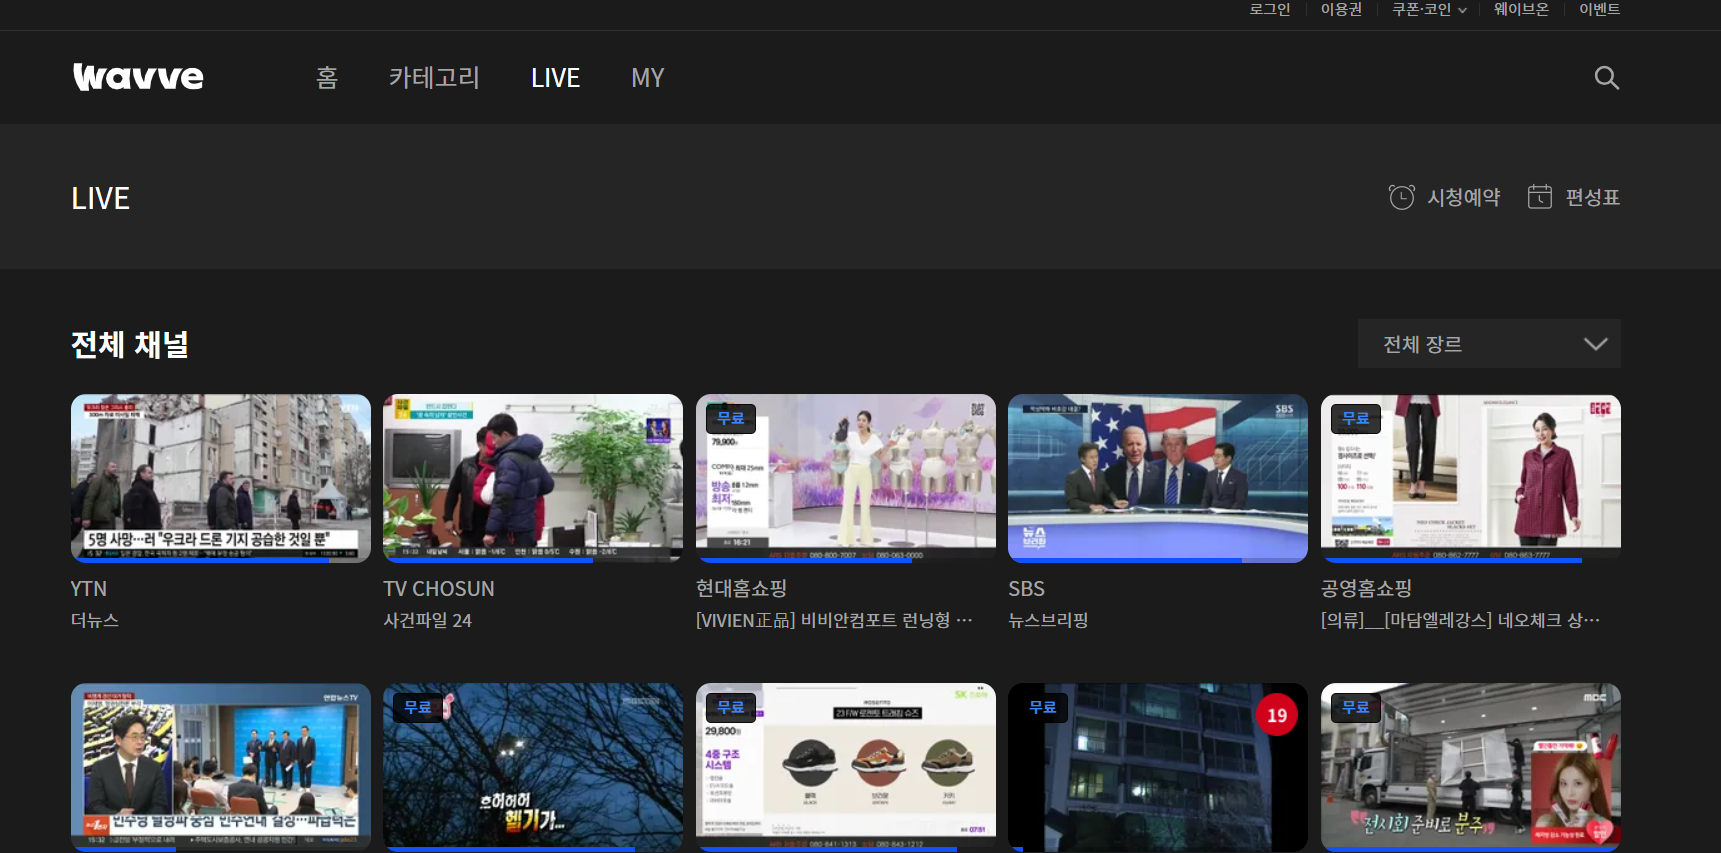Screen dimensions: 1721x853
Task: Open the 이용권 link
Action: pos(1341,10)
